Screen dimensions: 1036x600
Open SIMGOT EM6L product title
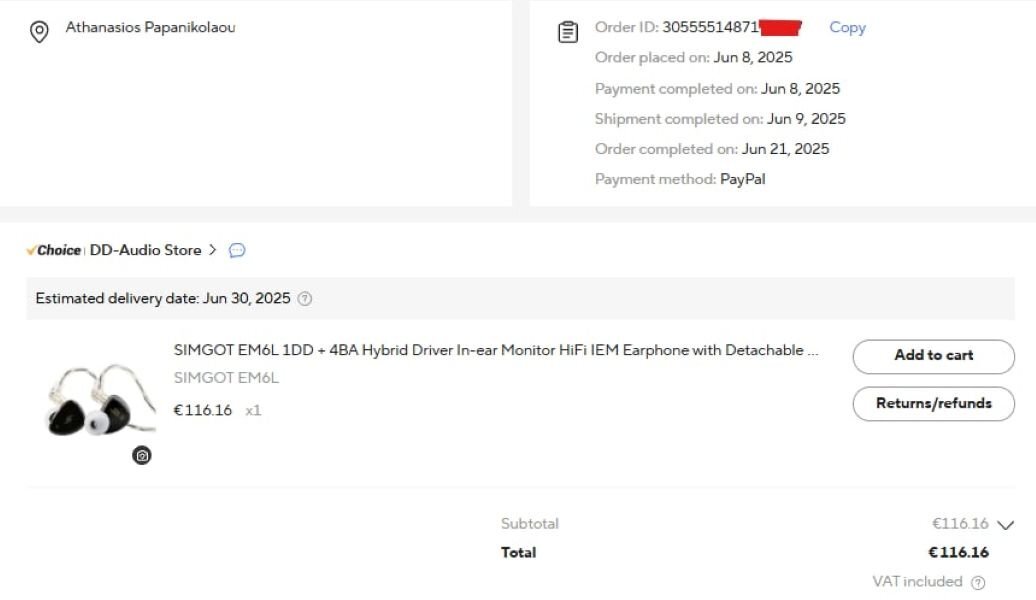click(x=496, y=350)
